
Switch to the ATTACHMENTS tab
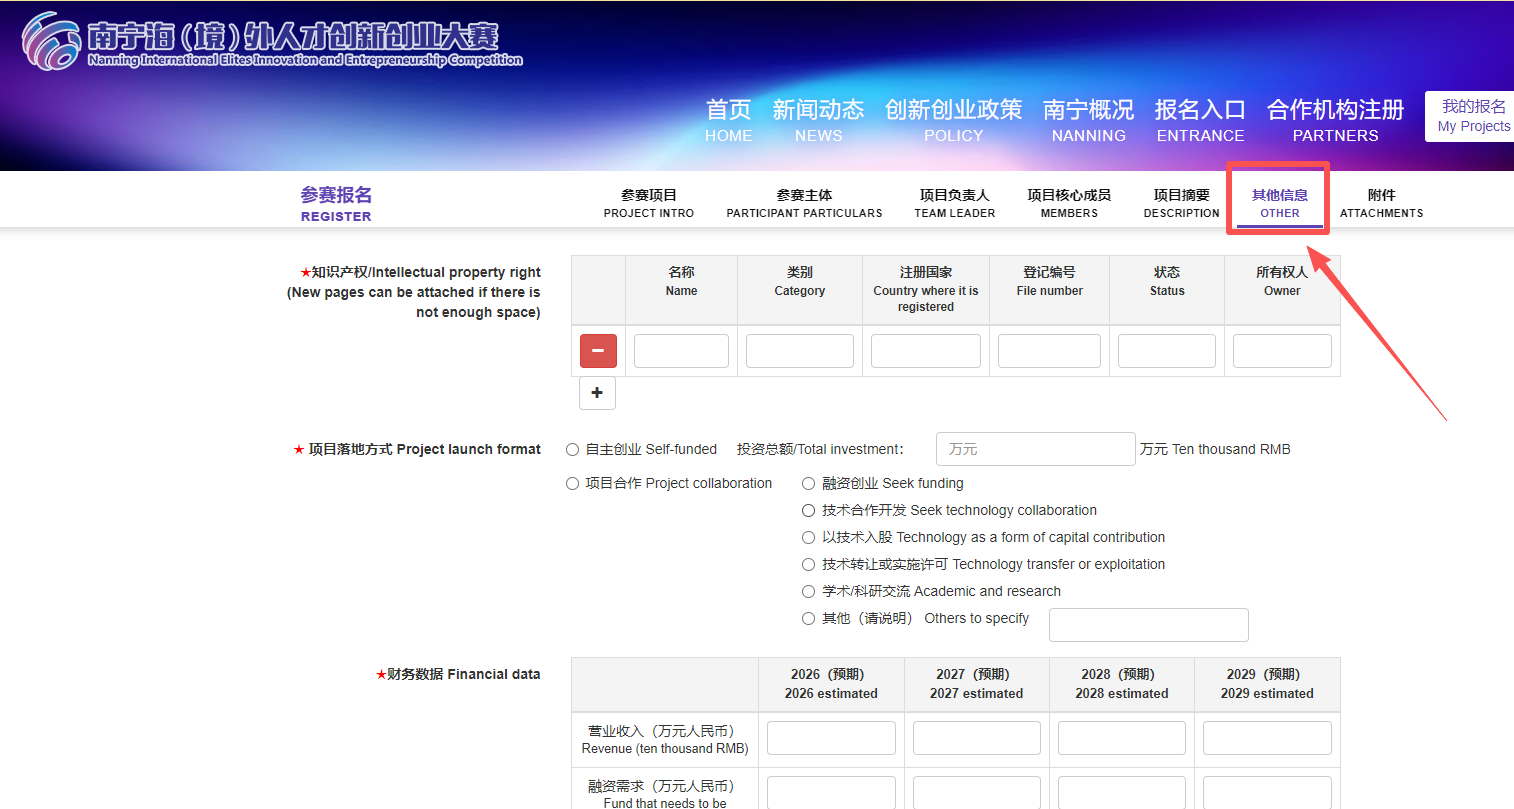(1381, 203)
